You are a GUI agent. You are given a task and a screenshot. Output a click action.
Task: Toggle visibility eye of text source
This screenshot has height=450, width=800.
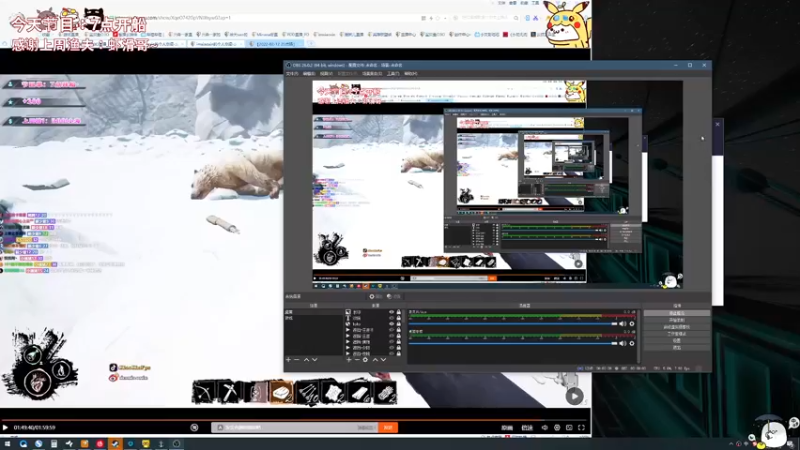click(x=392, y=318)
